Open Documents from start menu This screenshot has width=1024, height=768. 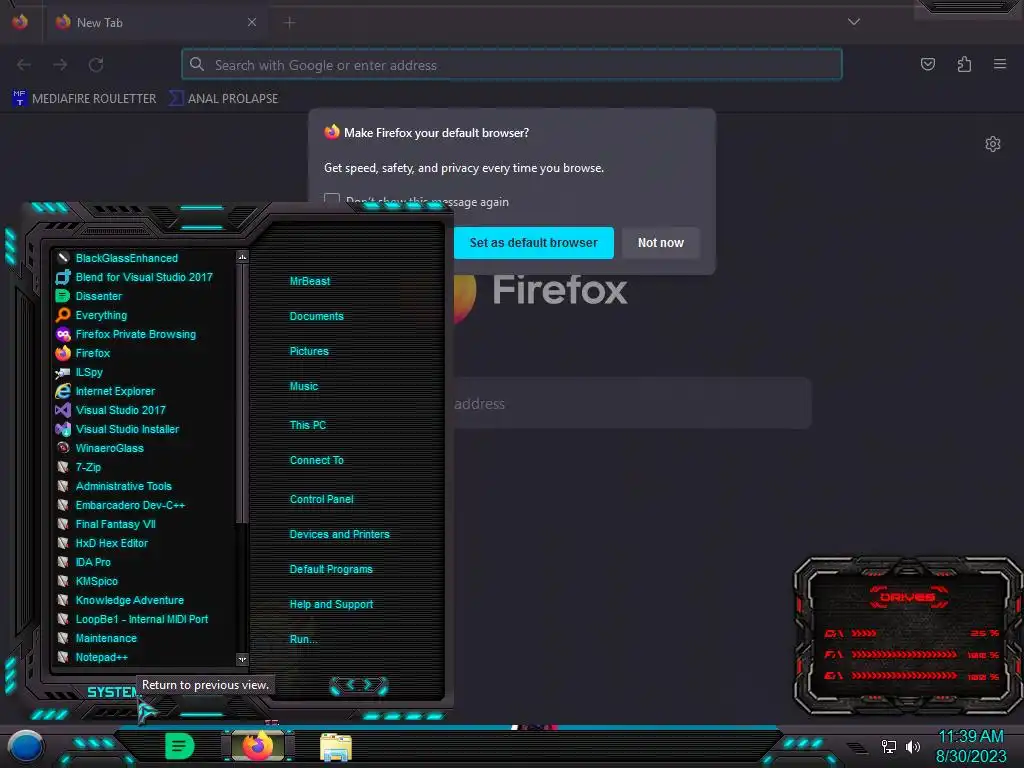[x=316, y=316]
